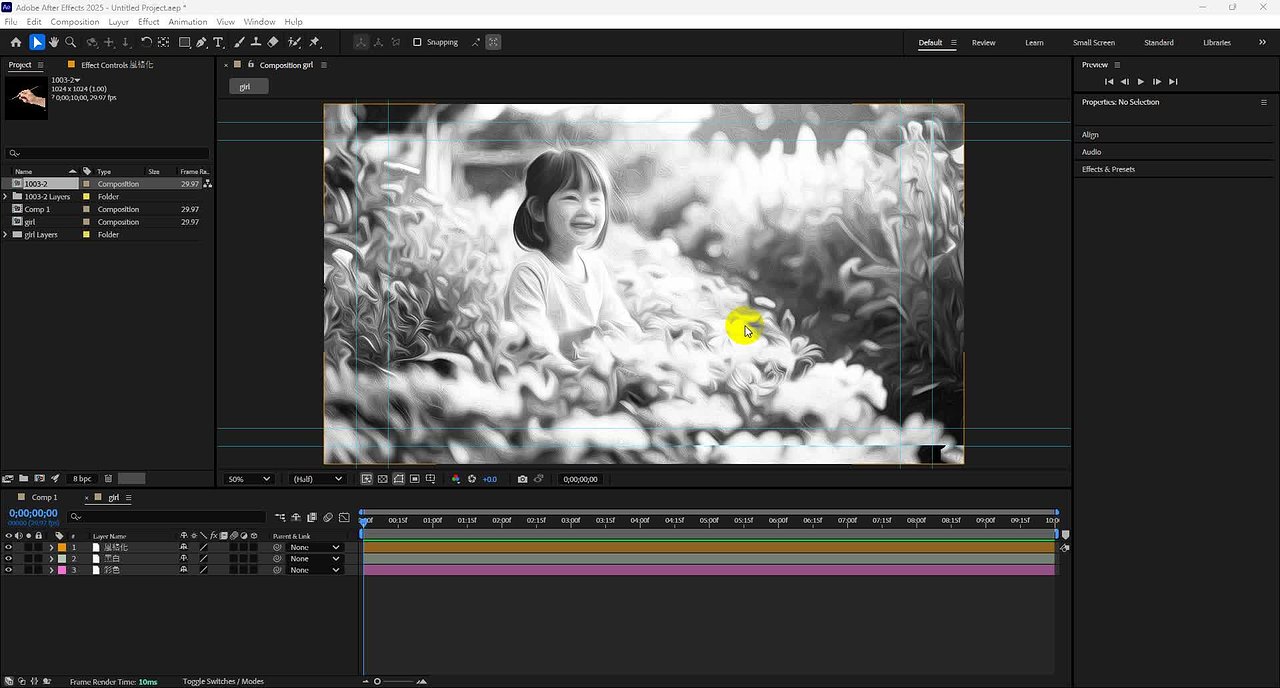Enable the Snapping checkbox
This screenshot has width=1280, height=688.
click(417, 42)
